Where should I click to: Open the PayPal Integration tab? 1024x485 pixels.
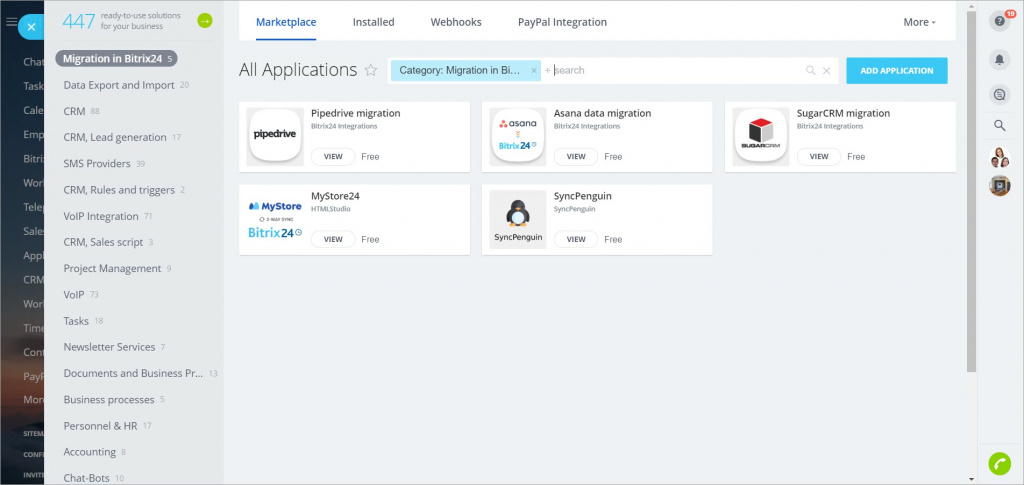click(562, 22)
